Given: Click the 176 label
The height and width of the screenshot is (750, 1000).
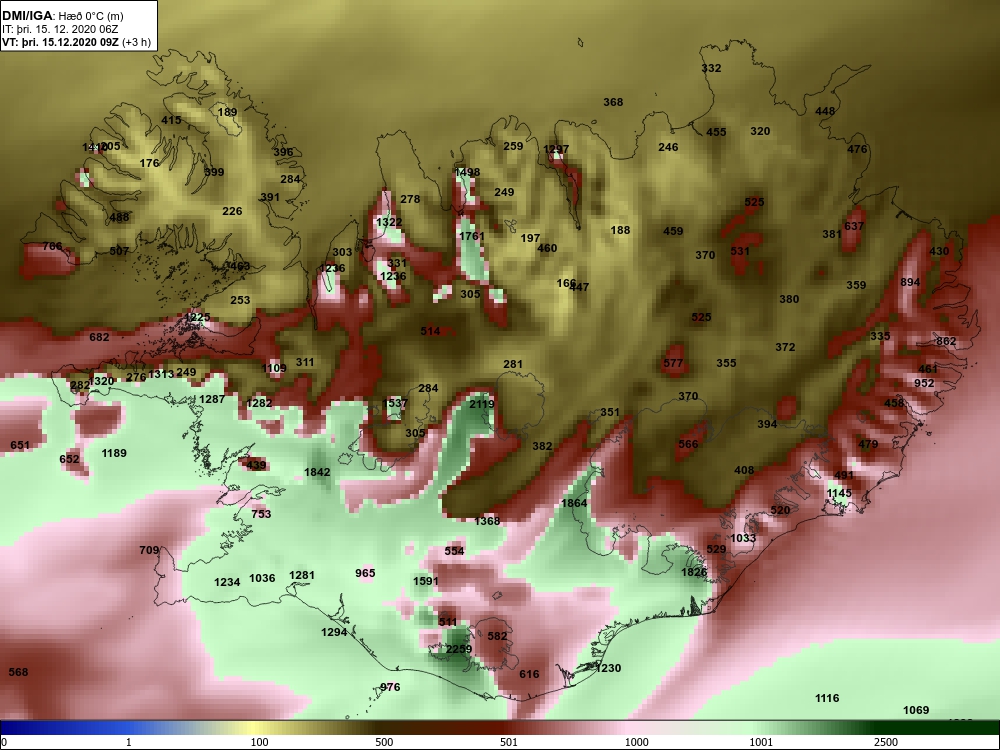Looking at the screenshot, I should pos(149,163).
